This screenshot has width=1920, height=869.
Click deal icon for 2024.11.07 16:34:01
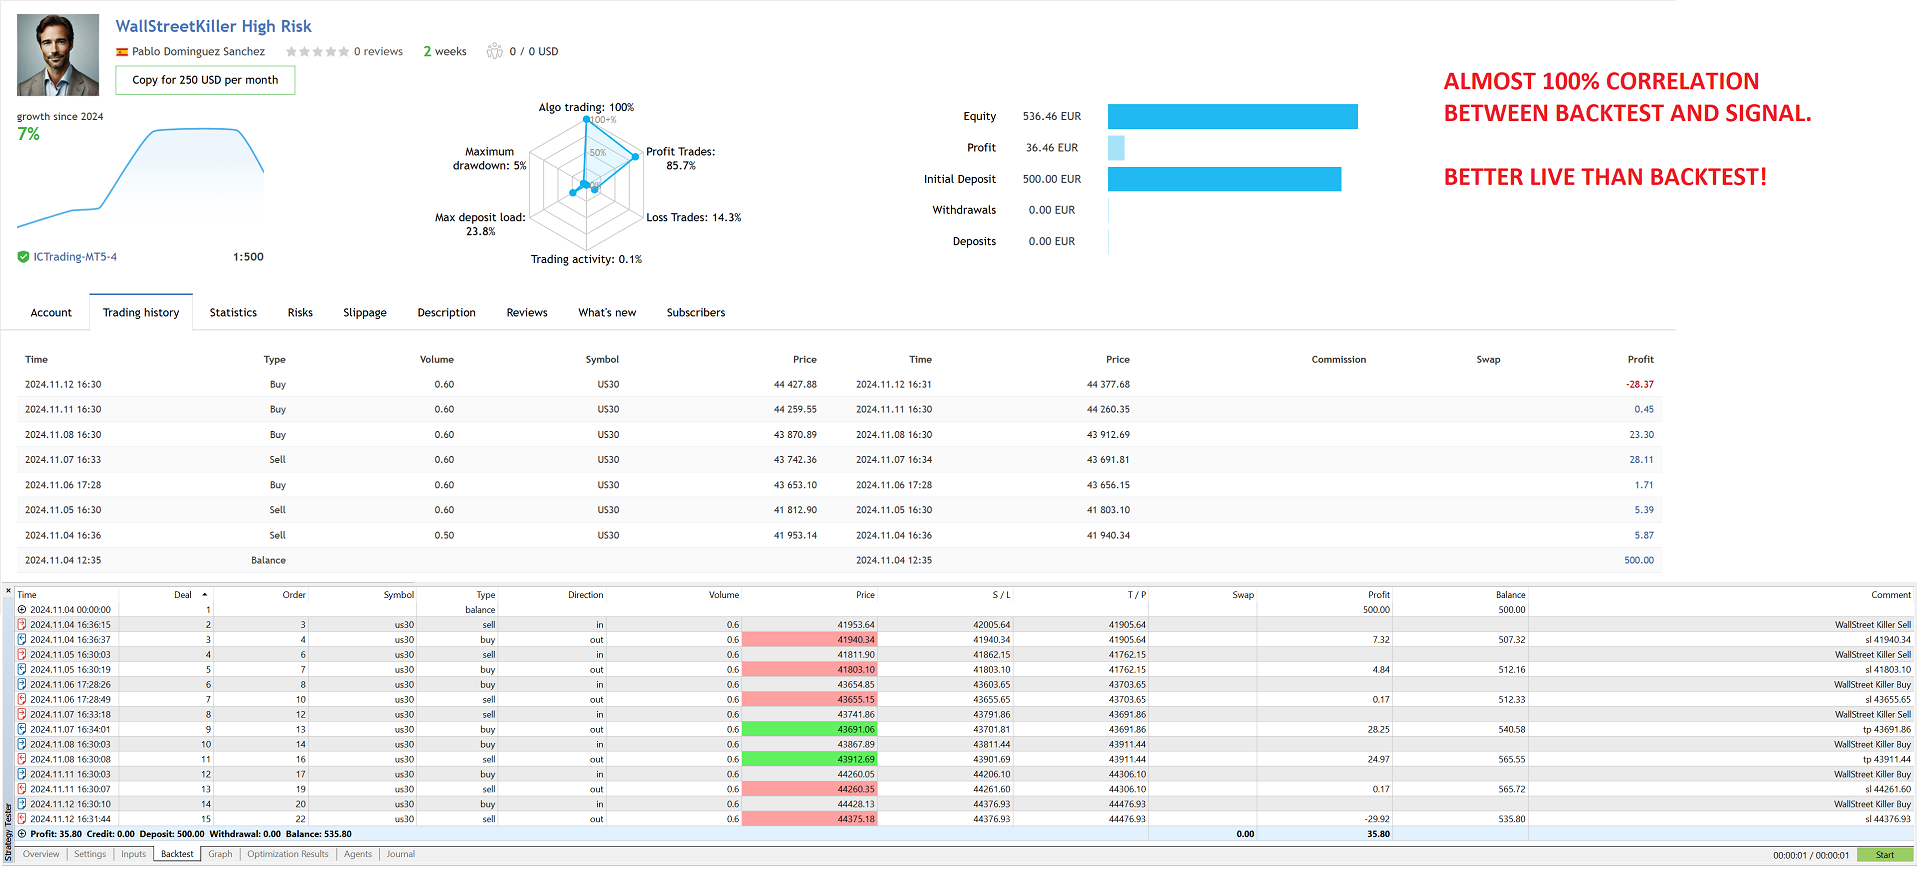22,730
